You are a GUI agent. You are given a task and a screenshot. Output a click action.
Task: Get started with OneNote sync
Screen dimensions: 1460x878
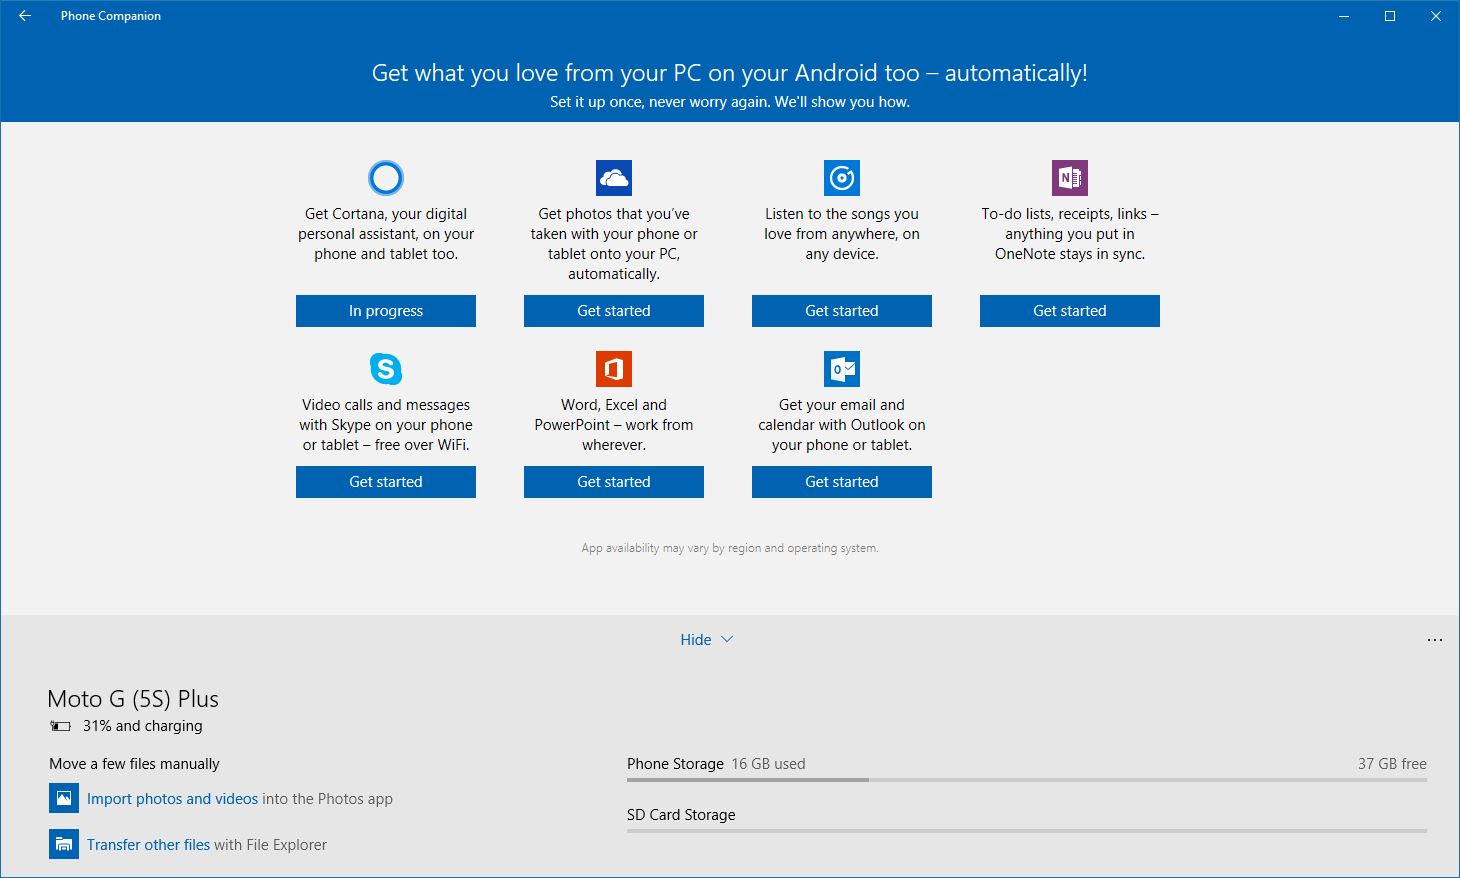coord(1070,311)
